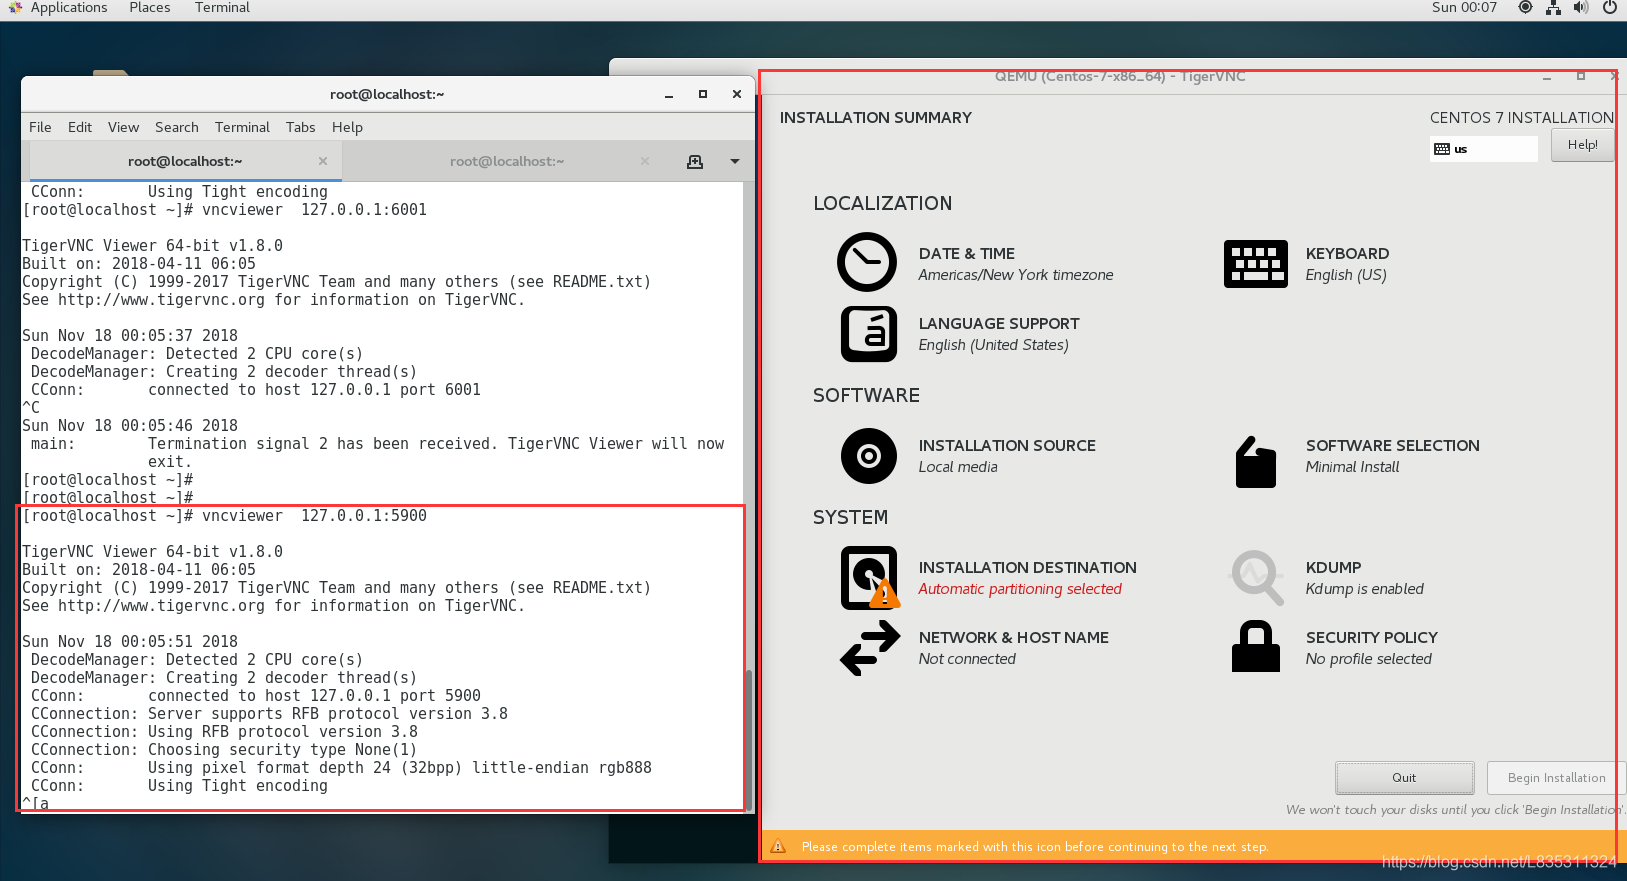Close the first root@localhost tab

323,161
